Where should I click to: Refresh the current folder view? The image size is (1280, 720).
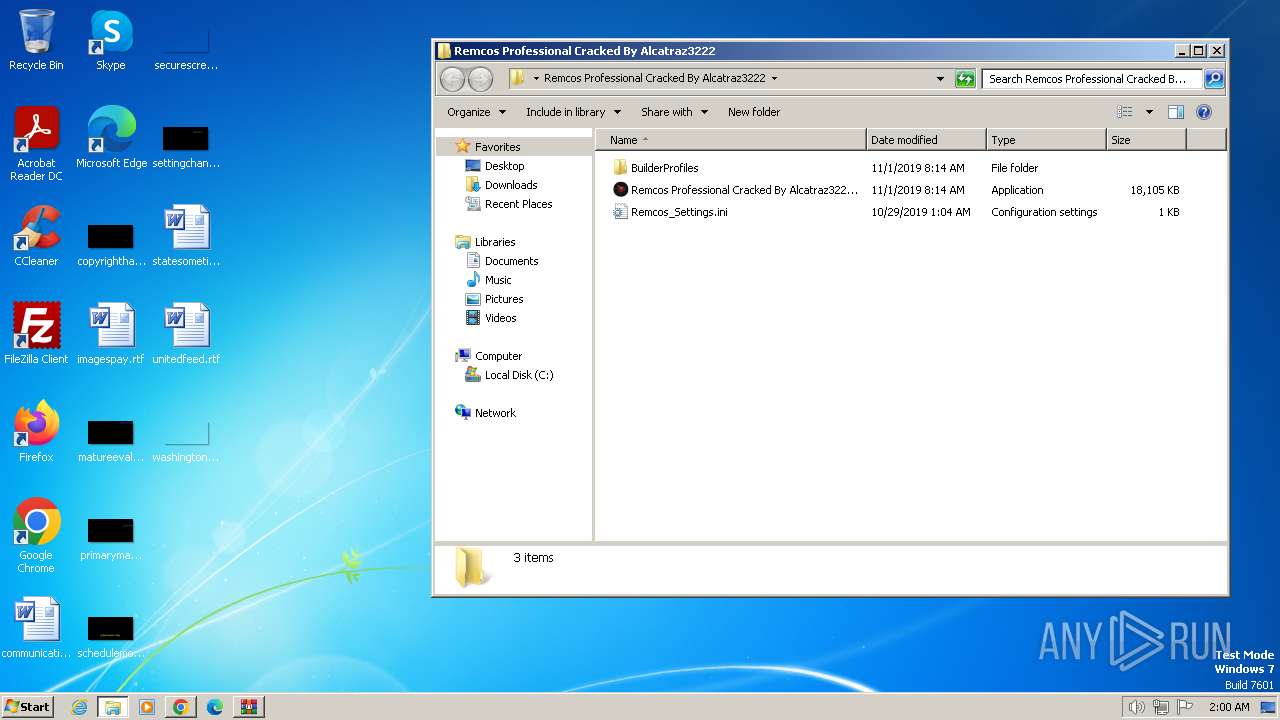coord(965,79)
